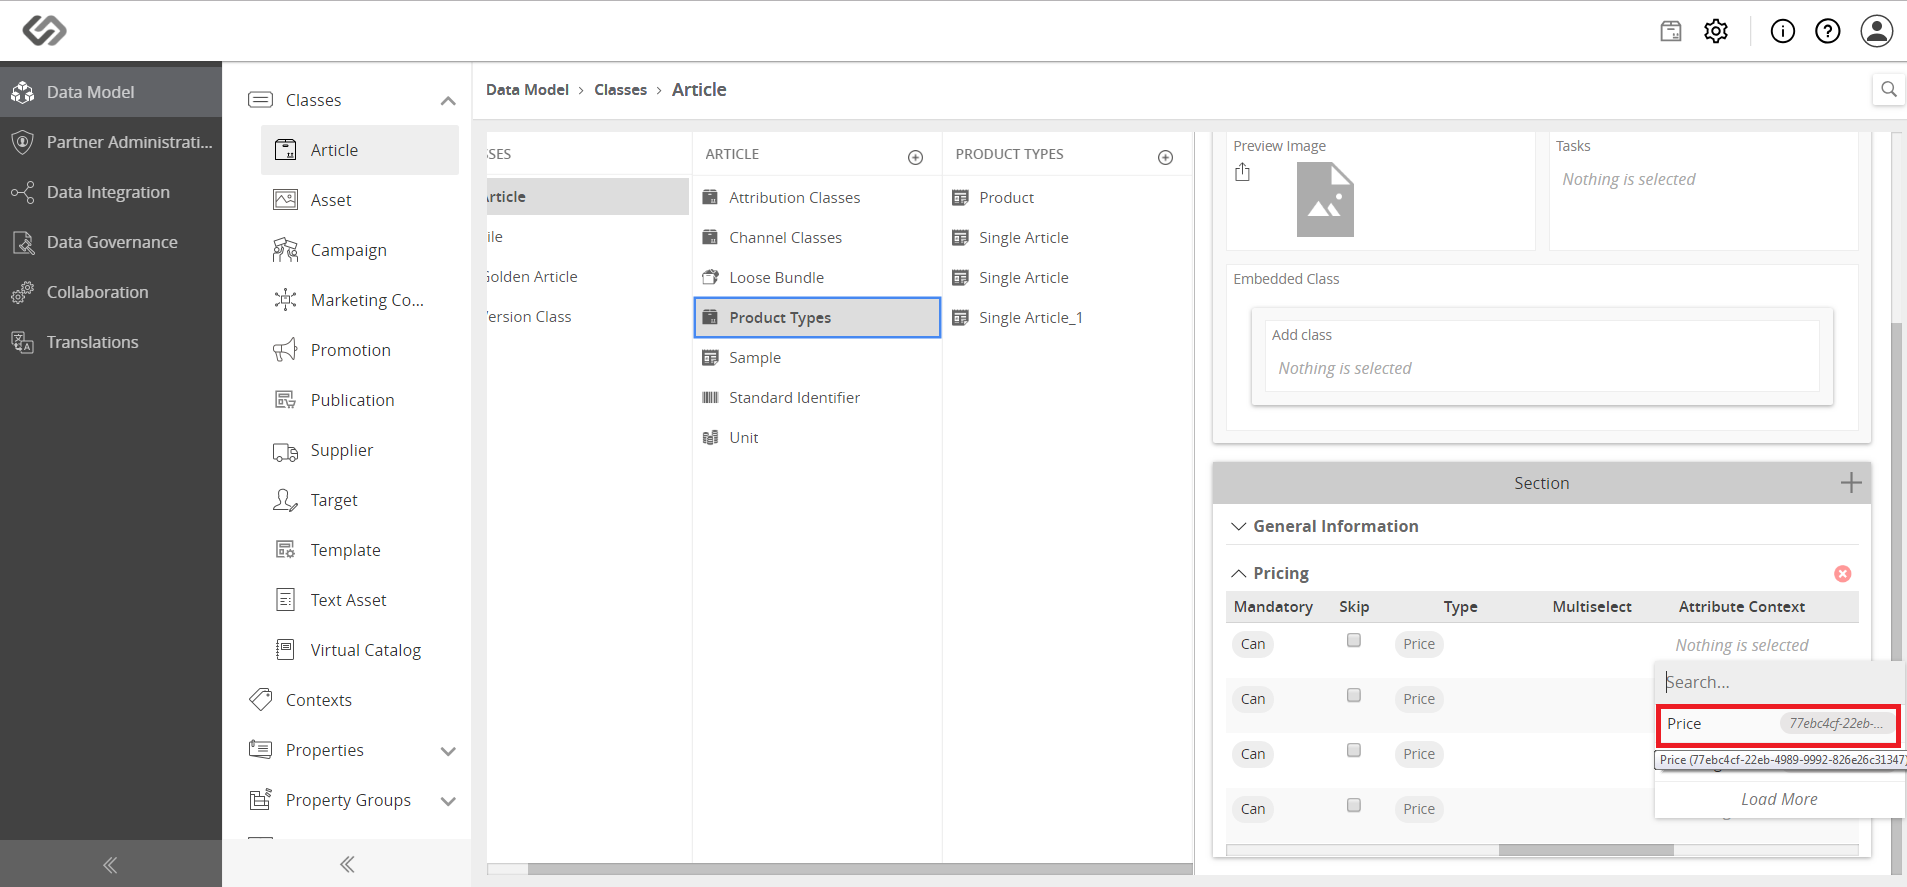Open the help question mark icon
The width and height of the screenshot is (1907, 887).
(x=1828, y=31)
